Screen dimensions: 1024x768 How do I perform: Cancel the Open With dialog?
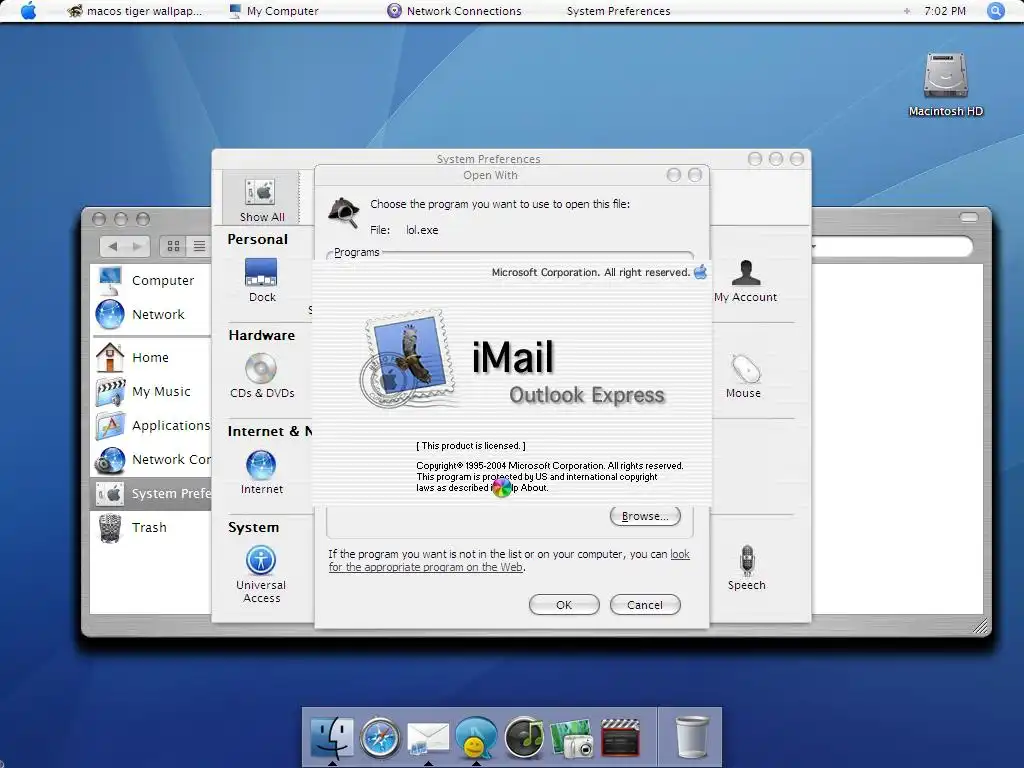645,605
